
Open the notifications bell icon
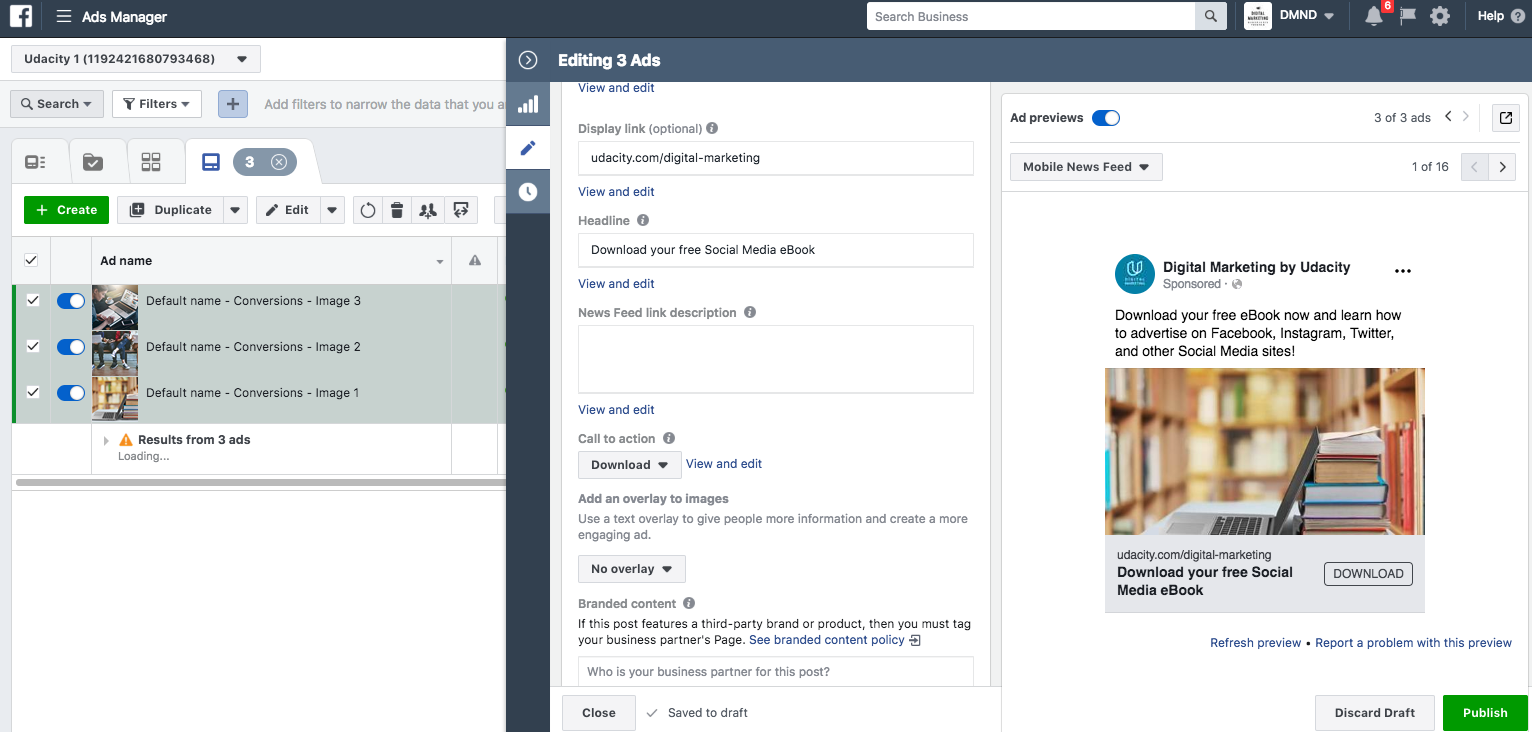coord(1374,17)
